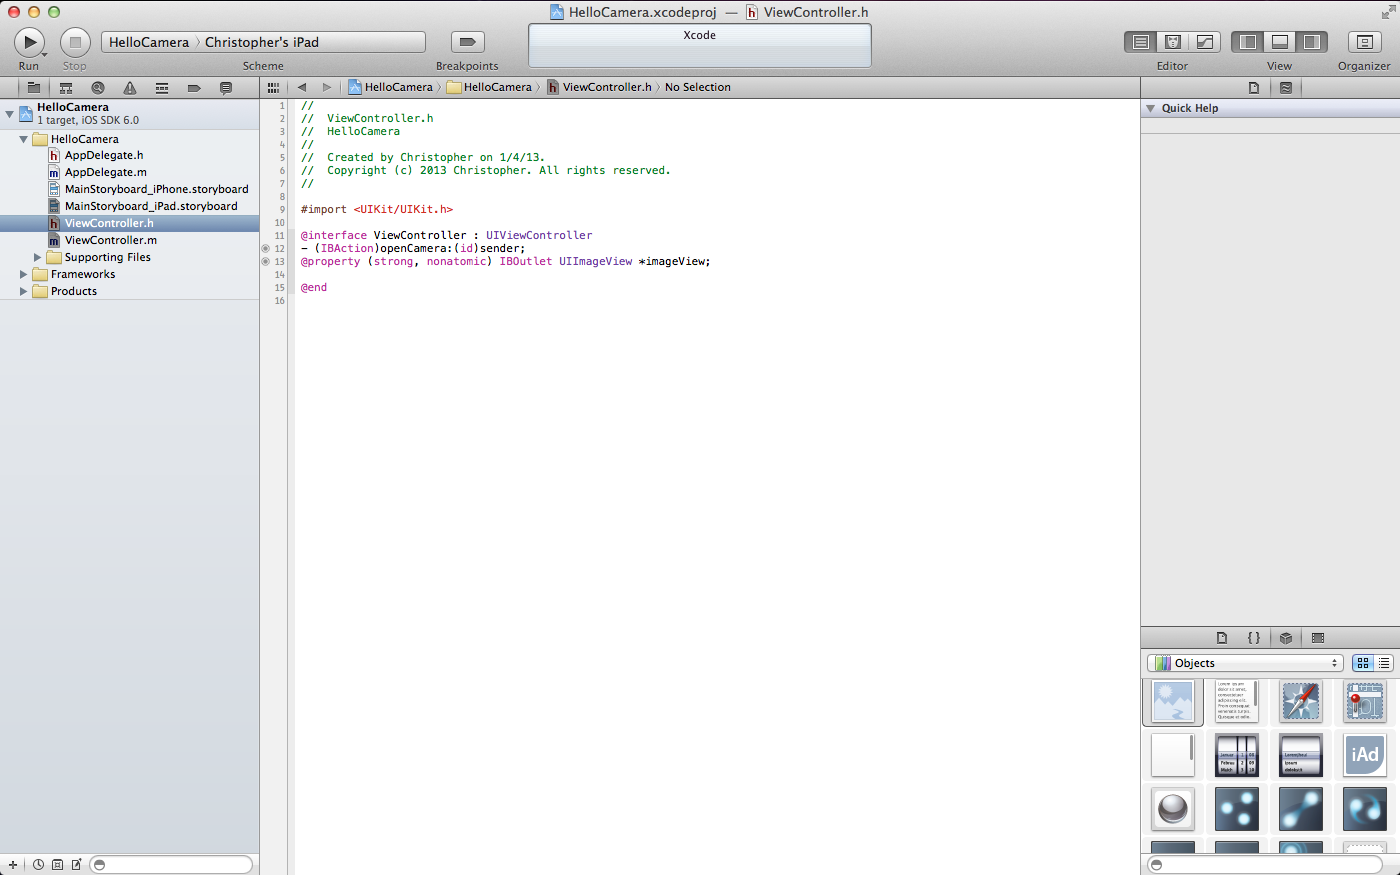The height and width of the screenshot is (875, 1400).
Task: Collapse the Quick Help section
Action: (x=1150, y=108)
